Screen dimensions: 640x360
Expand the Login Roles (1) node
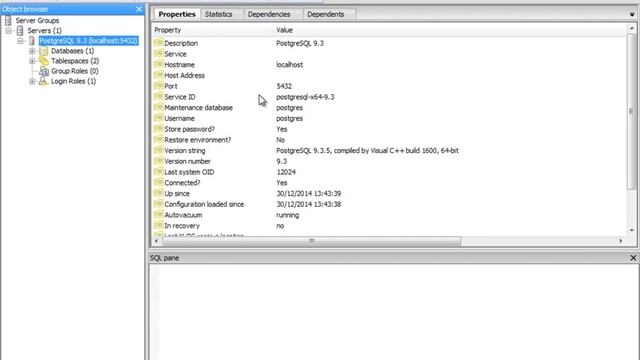point(32,81)
